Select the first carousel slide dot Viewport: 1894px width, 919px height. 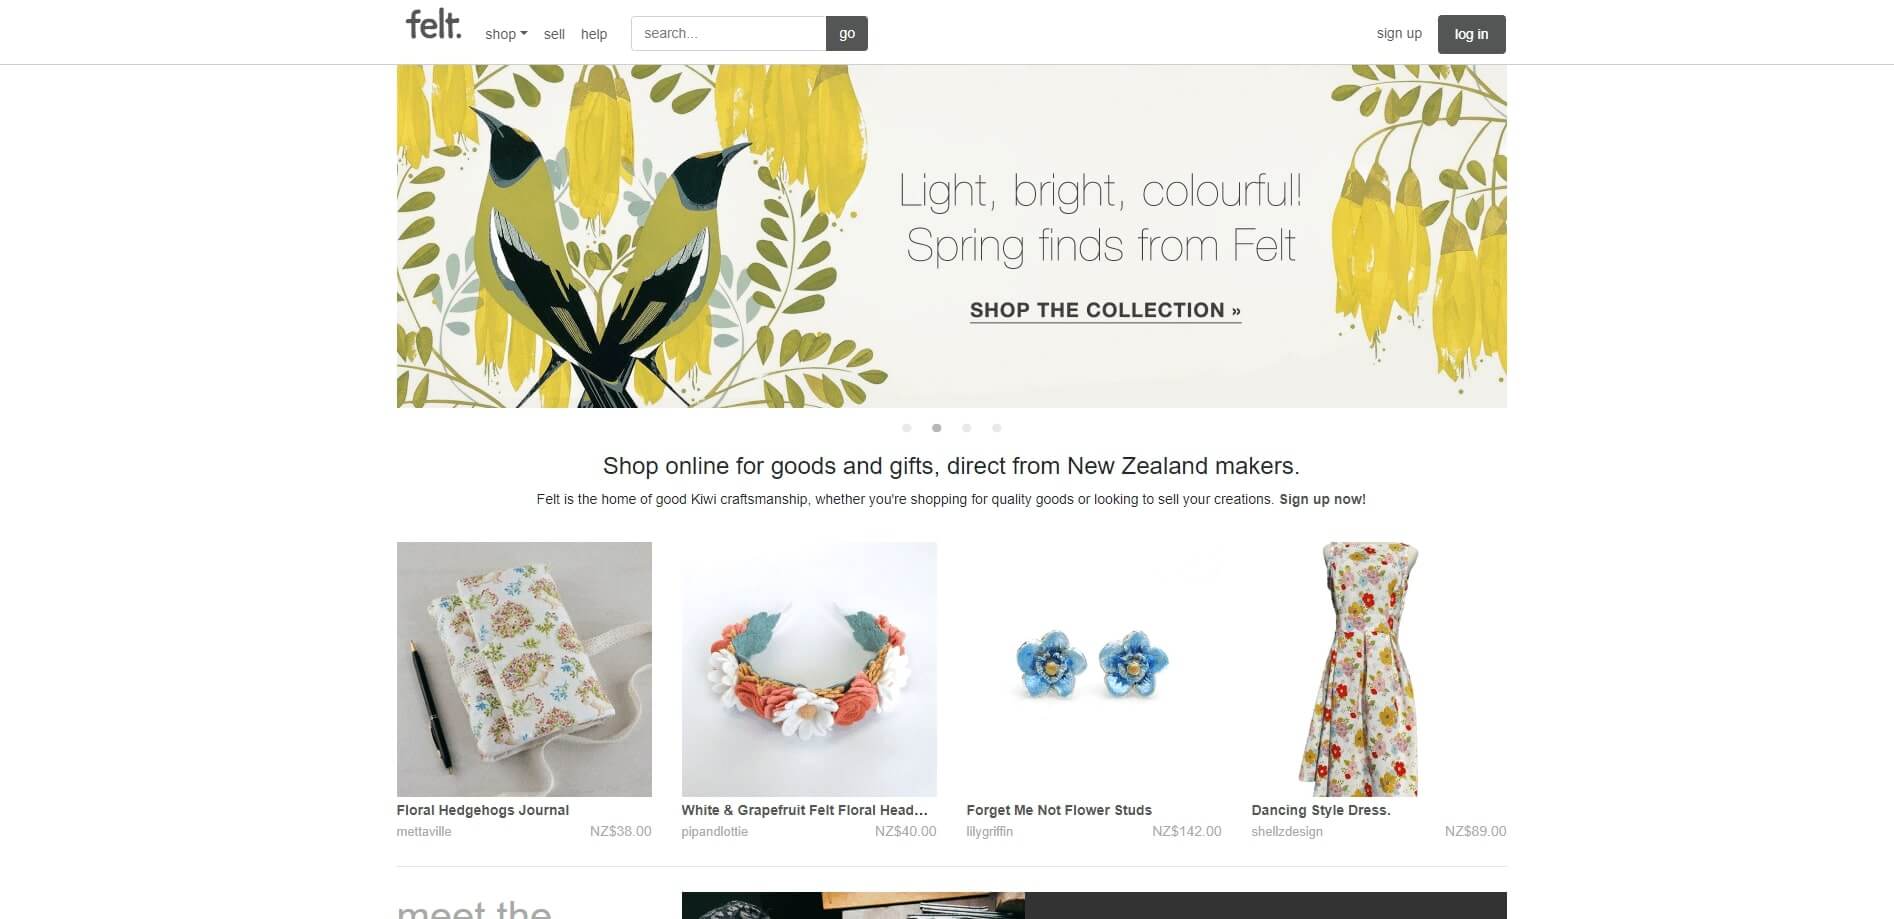[907, 428]
